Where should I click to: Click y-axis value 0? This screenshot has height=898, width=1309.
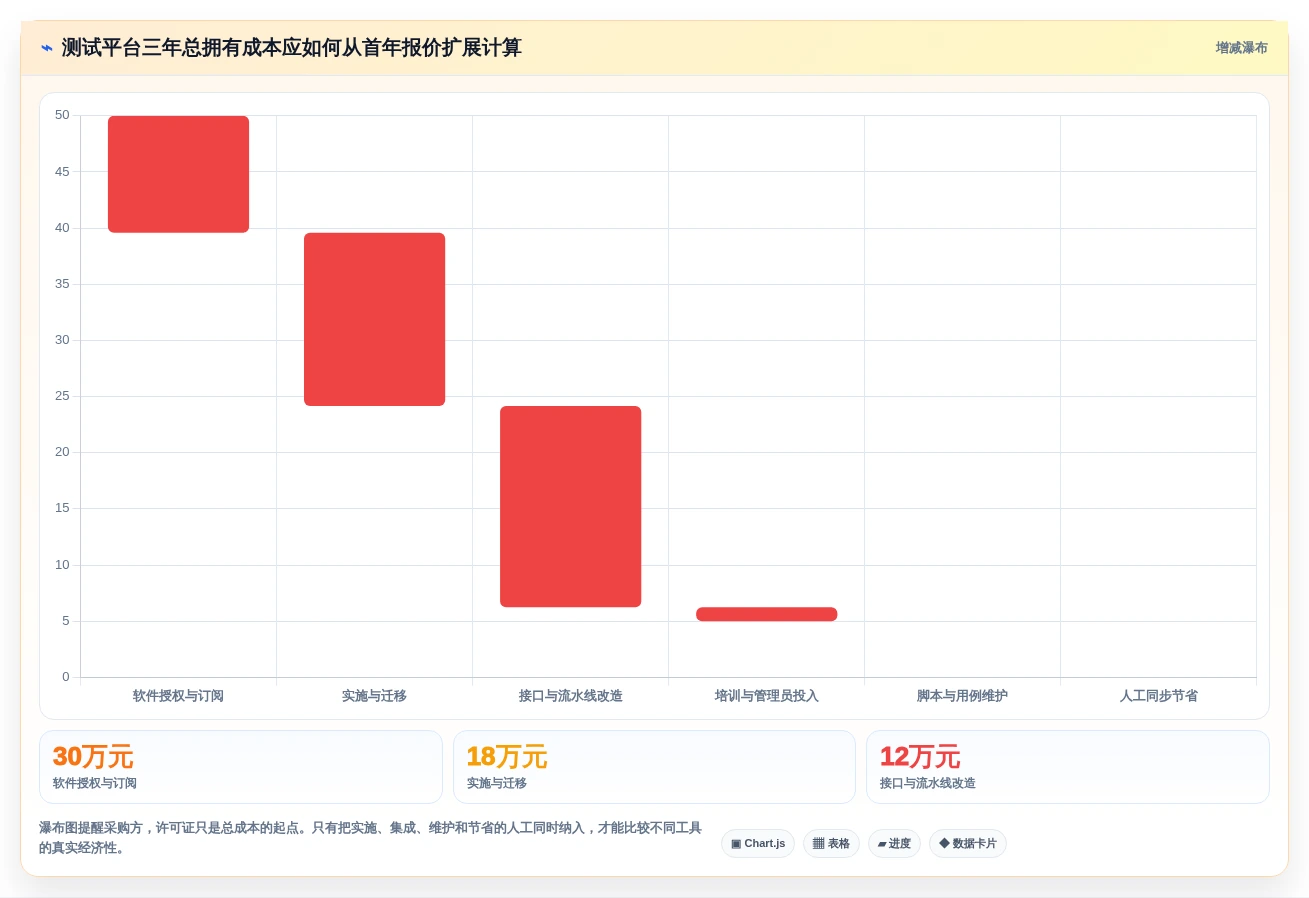click(66, 677)
